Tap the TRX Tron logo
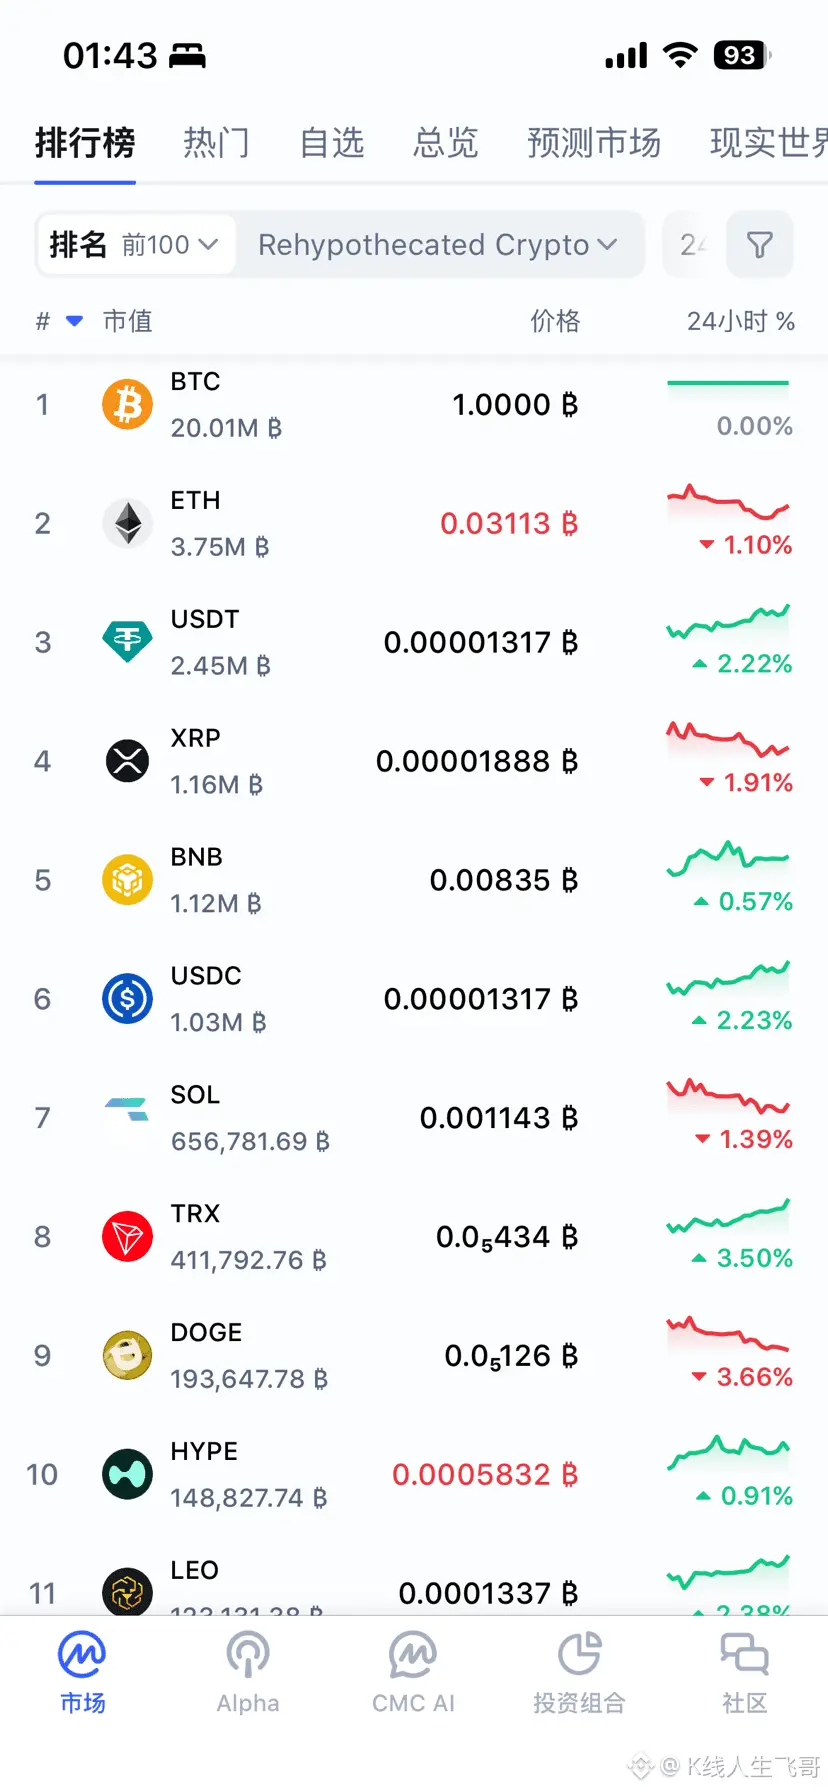Screen dimensions: 828x1792 (x=128, y=1237)
